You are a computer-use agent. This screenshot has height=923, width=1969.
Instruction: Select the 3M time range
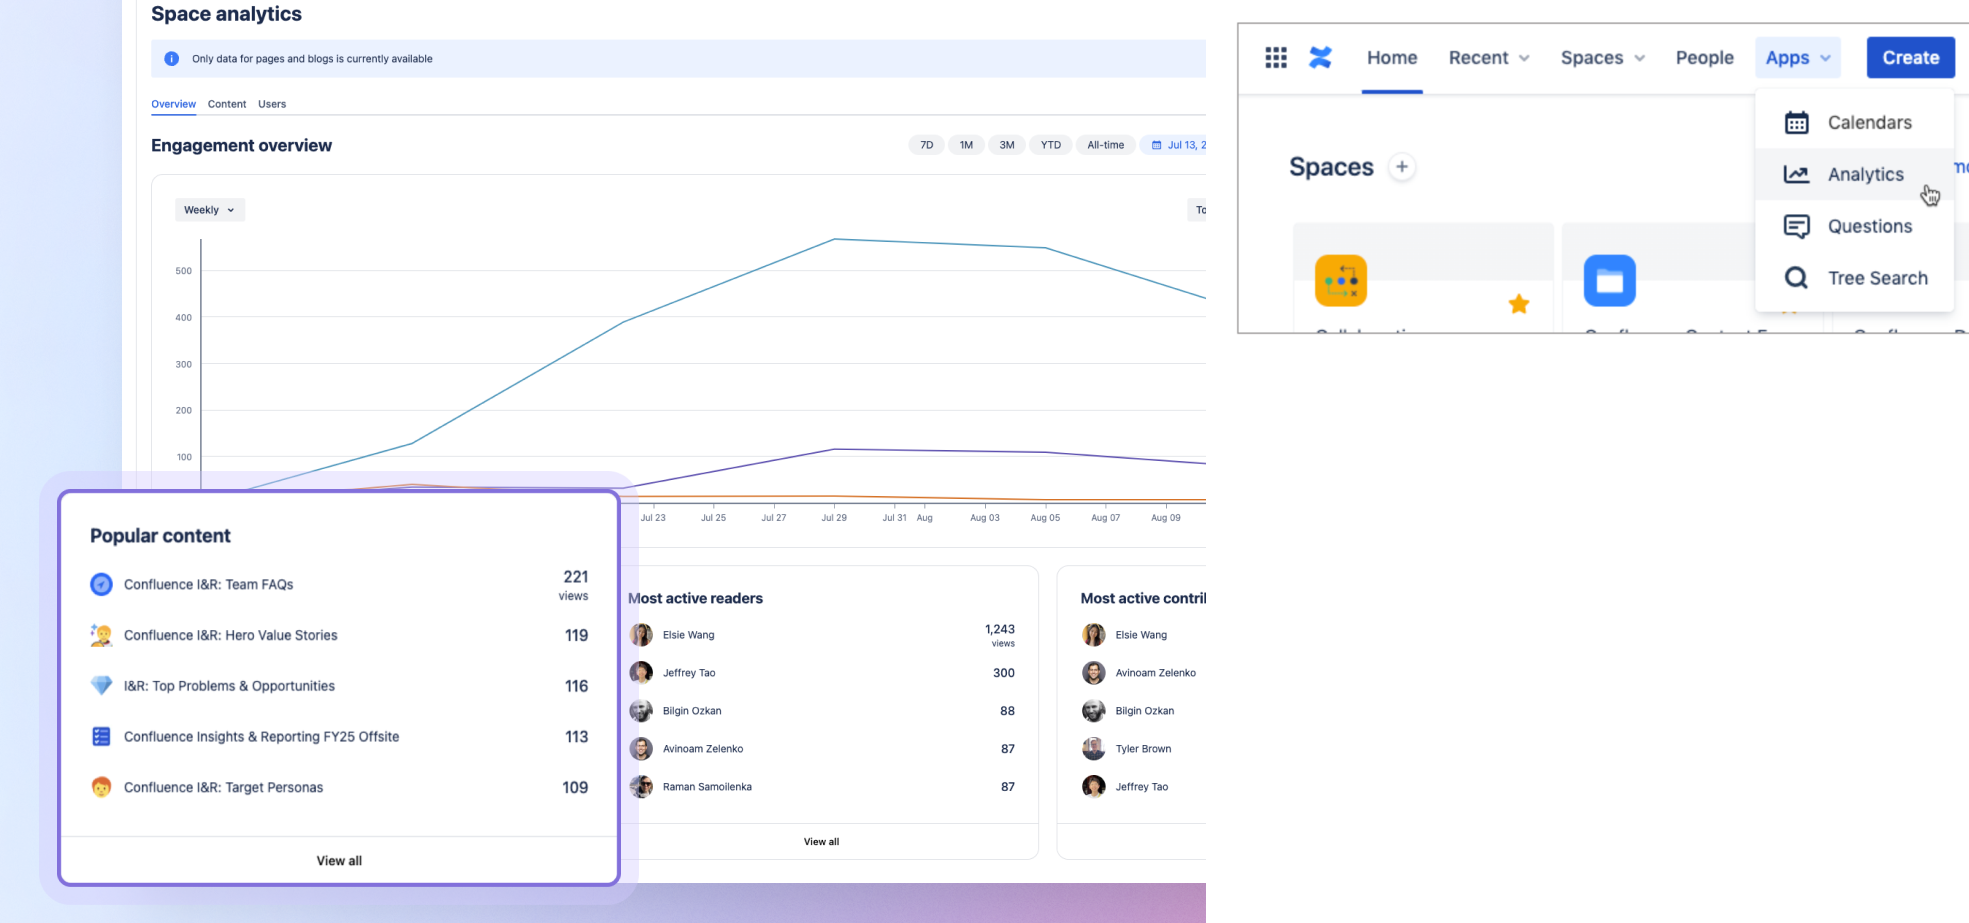tap(1007, 145)
